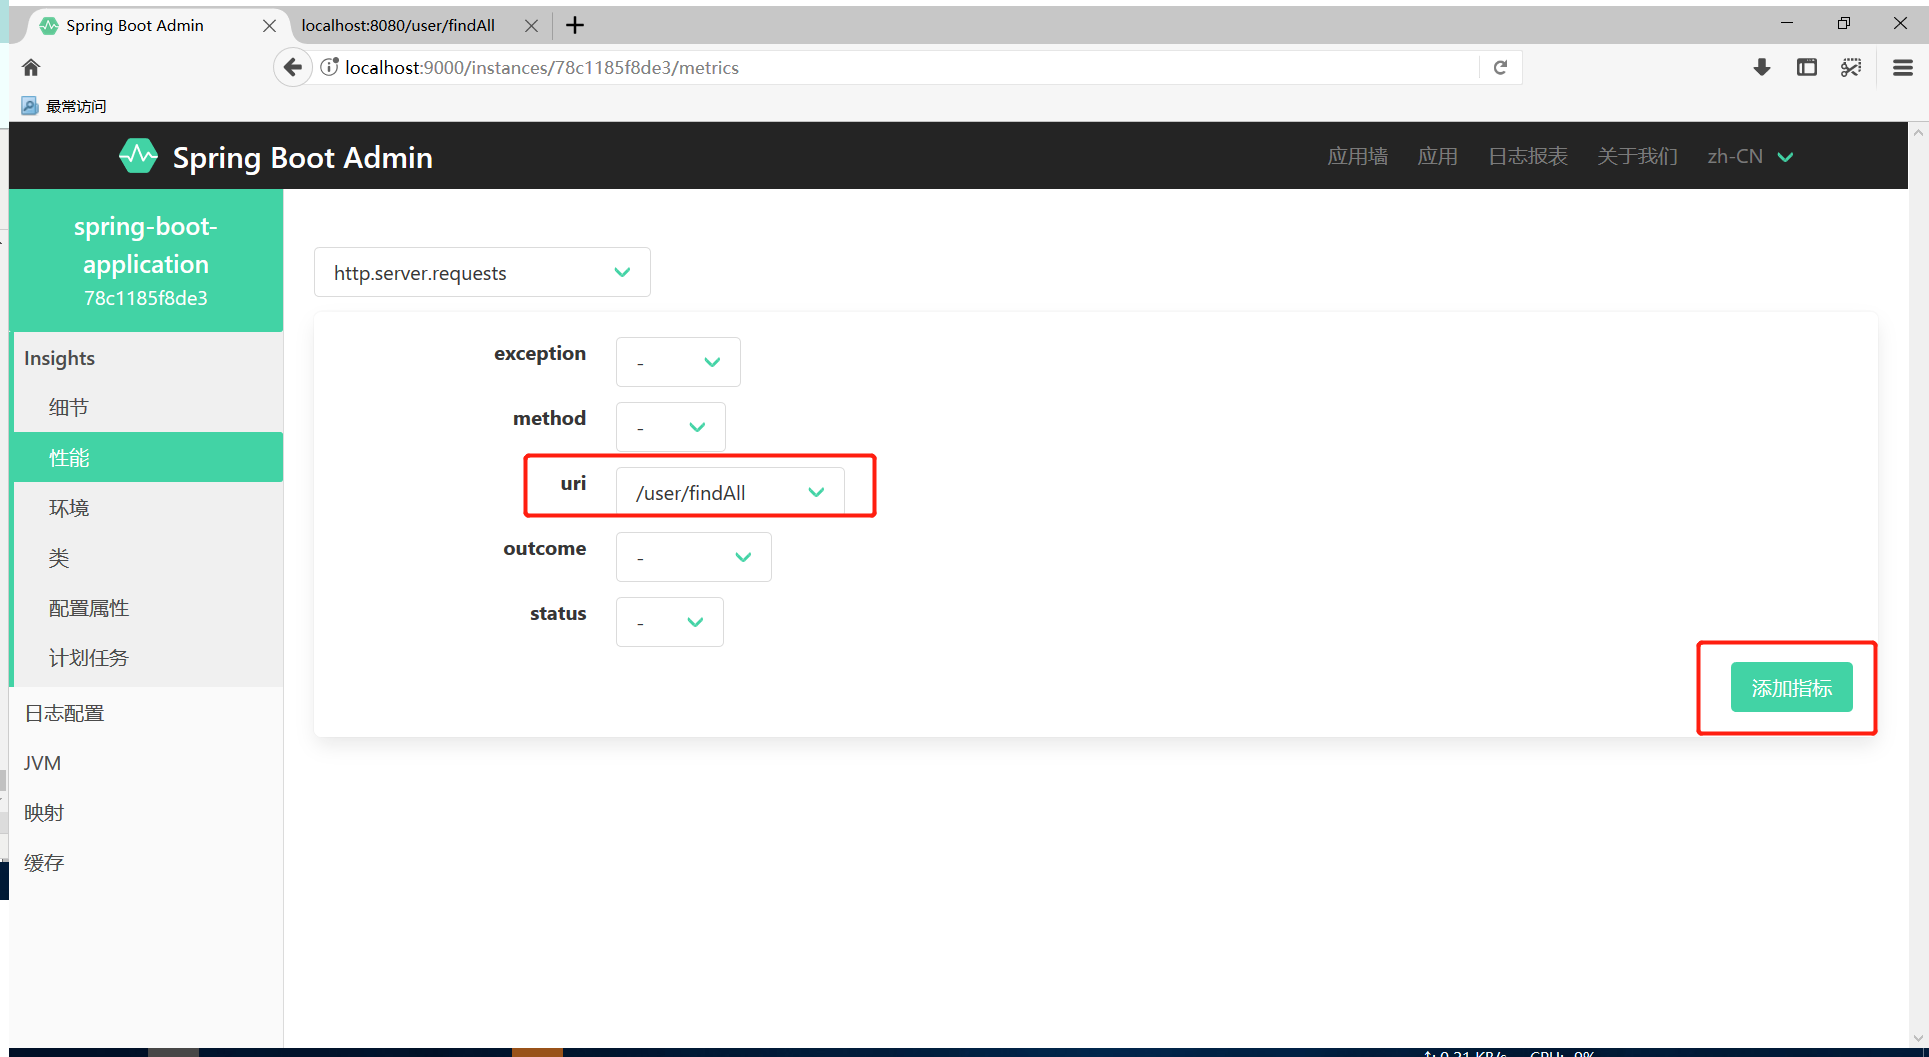Open 性能 in the sidebar
1929x1057 pixels.
(148, 457)
